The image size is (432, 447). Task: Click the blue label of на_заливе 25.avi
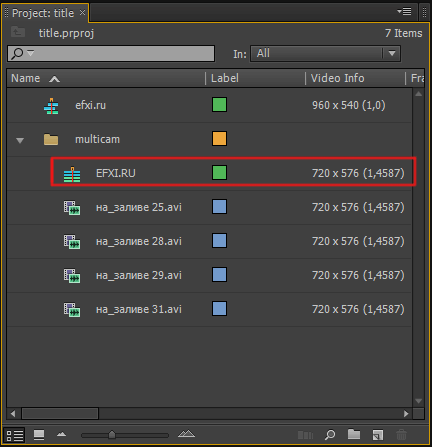point(219,207)
